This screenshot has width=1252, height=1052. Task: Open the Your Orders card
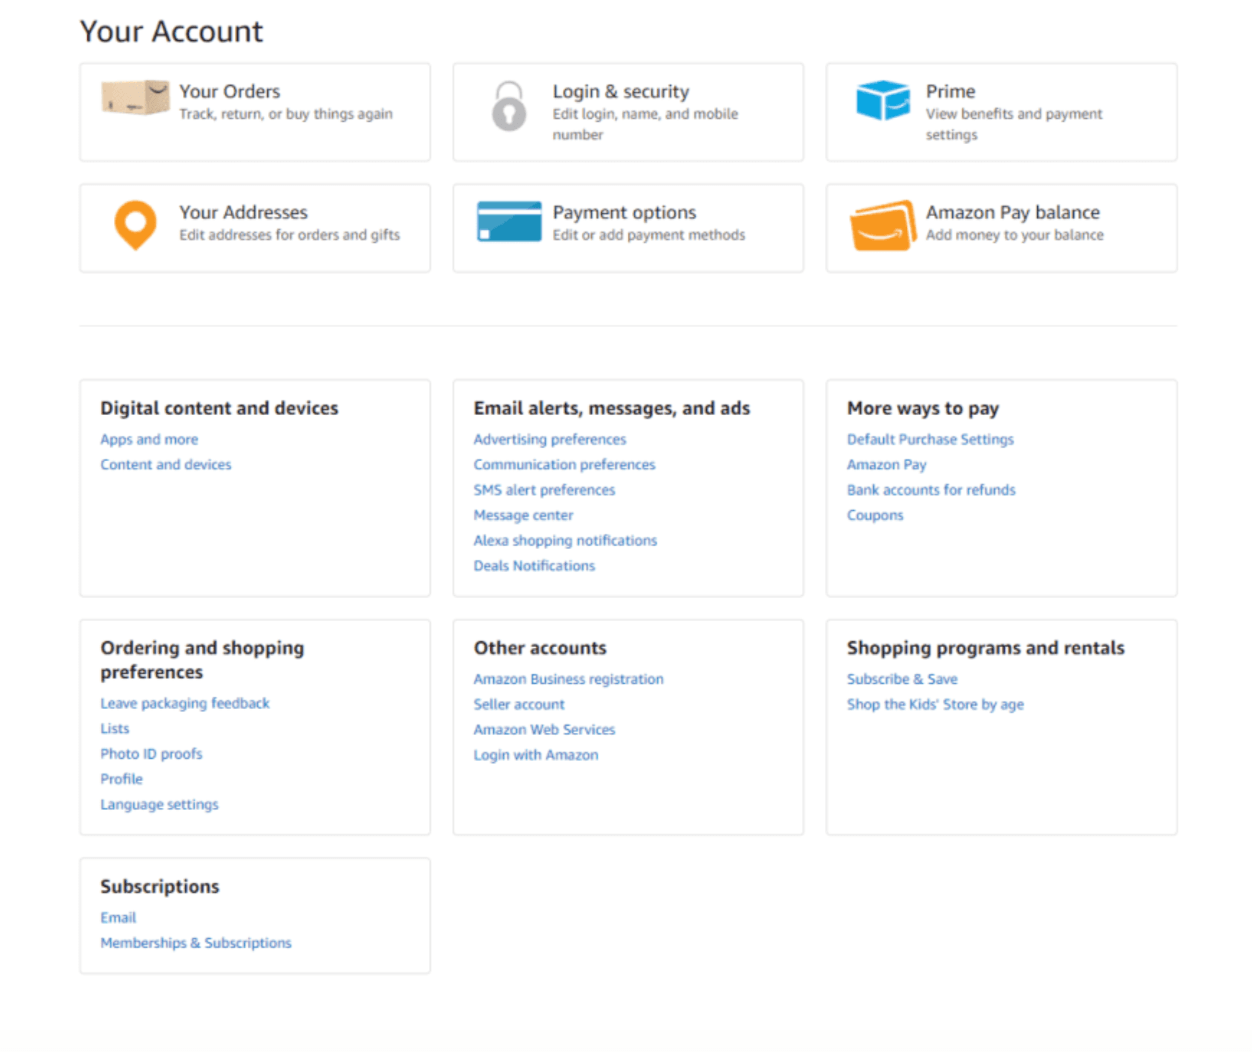tap(255, 111)
